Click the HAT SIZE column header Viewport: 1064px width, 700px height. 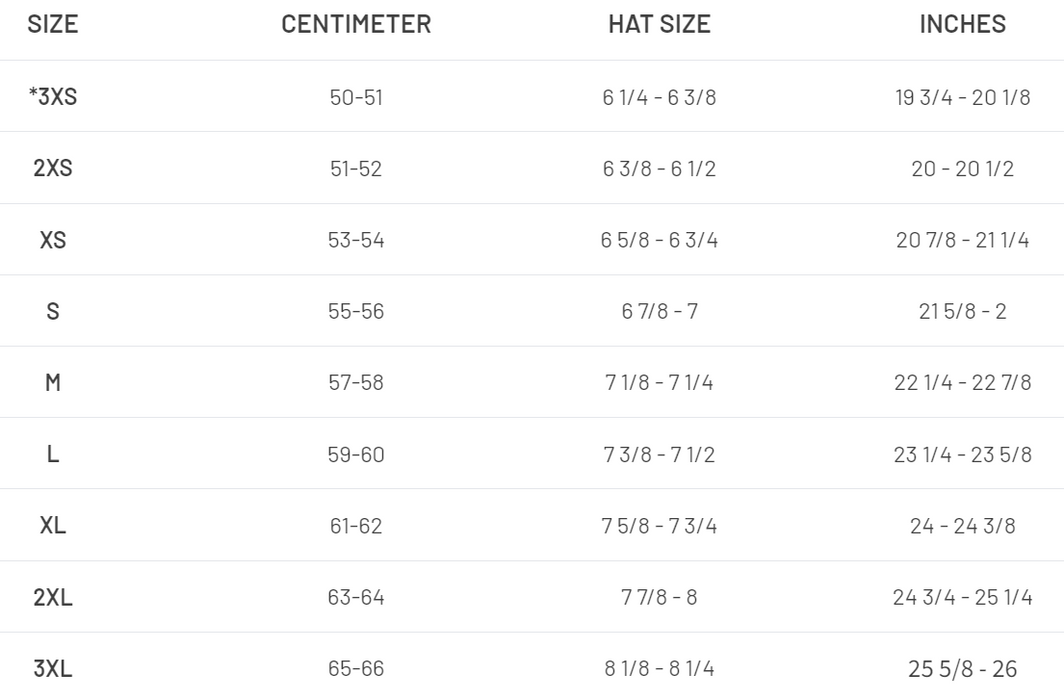(659, 25)
